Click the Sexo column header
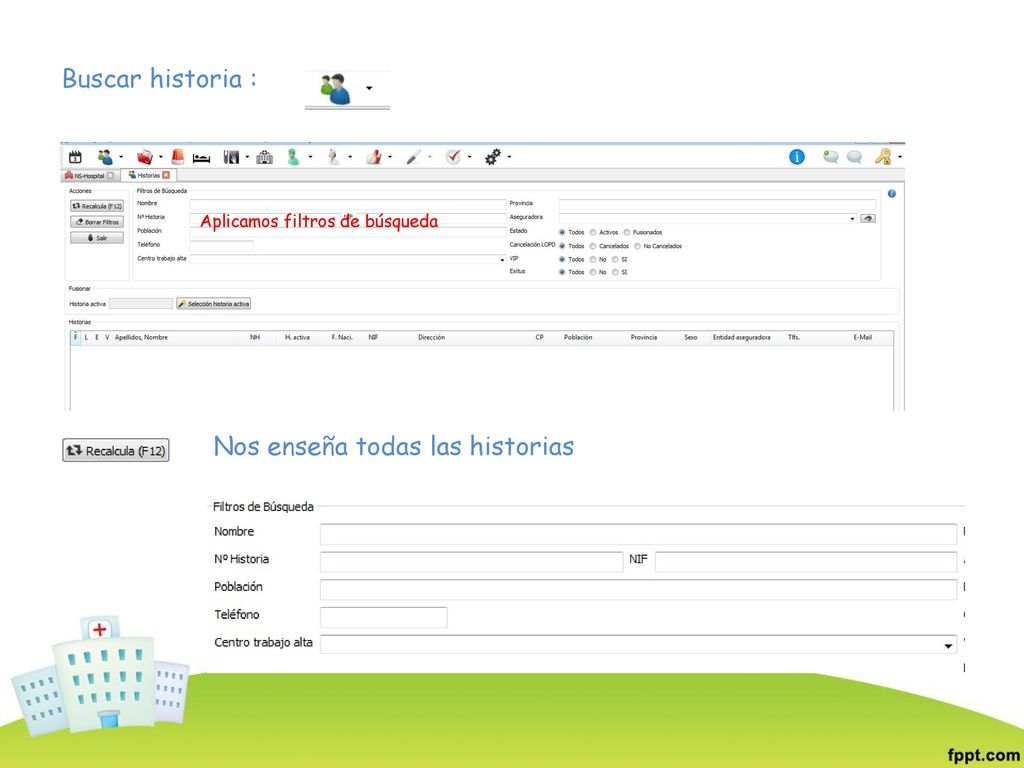1024x768 pixels. (690, 338)
